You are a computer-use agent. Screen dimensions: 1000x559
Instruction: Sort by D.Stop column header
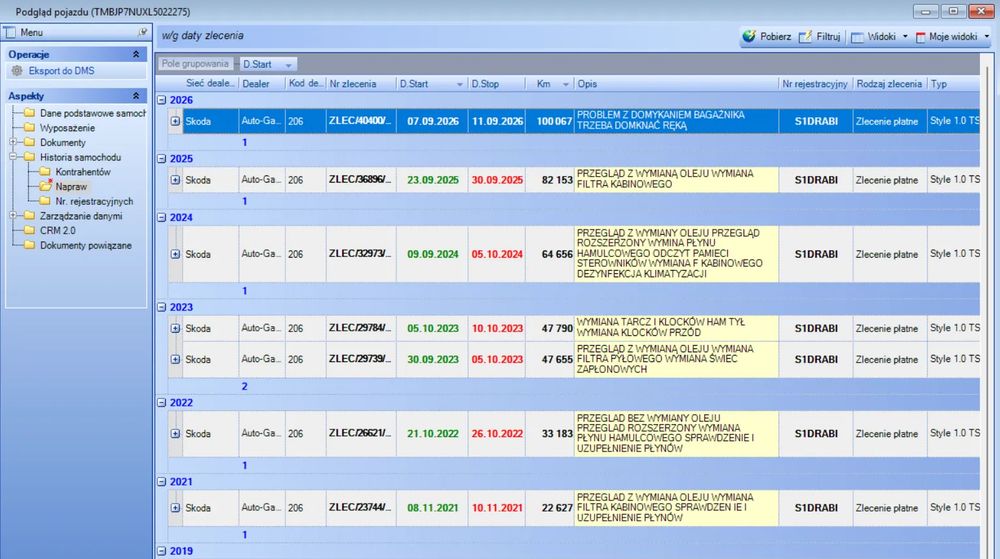coord(497,83)
